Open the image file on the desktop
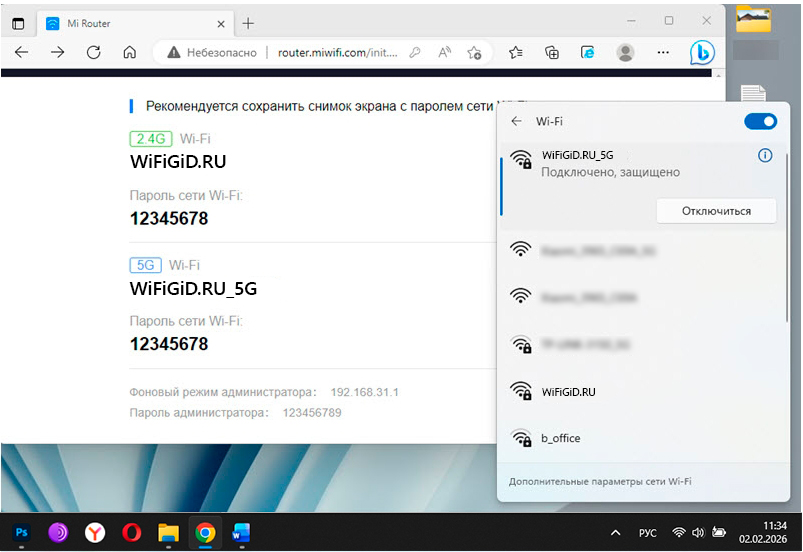Image resolution: width=803 pixels, height=552 pixels. click(753, 18)
